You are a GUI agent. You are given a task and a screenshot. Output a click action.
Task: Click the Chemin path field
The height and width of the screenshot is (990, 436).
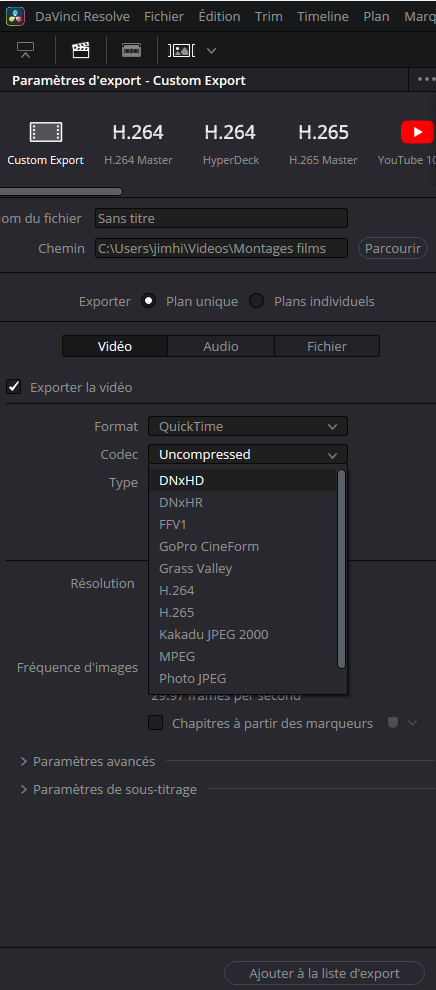[x=221, y=248]
